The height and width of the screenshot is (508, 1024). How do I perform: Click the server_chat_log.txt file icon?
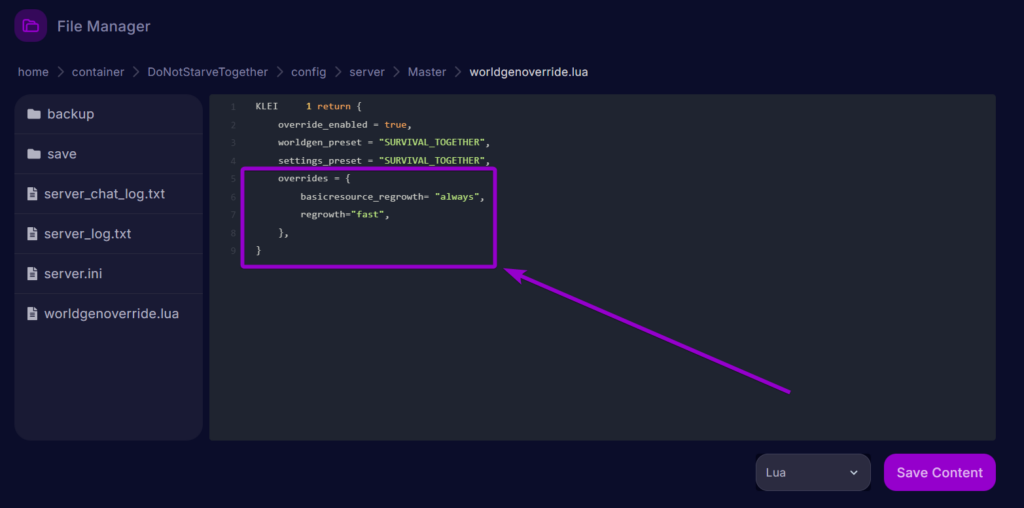33,194
